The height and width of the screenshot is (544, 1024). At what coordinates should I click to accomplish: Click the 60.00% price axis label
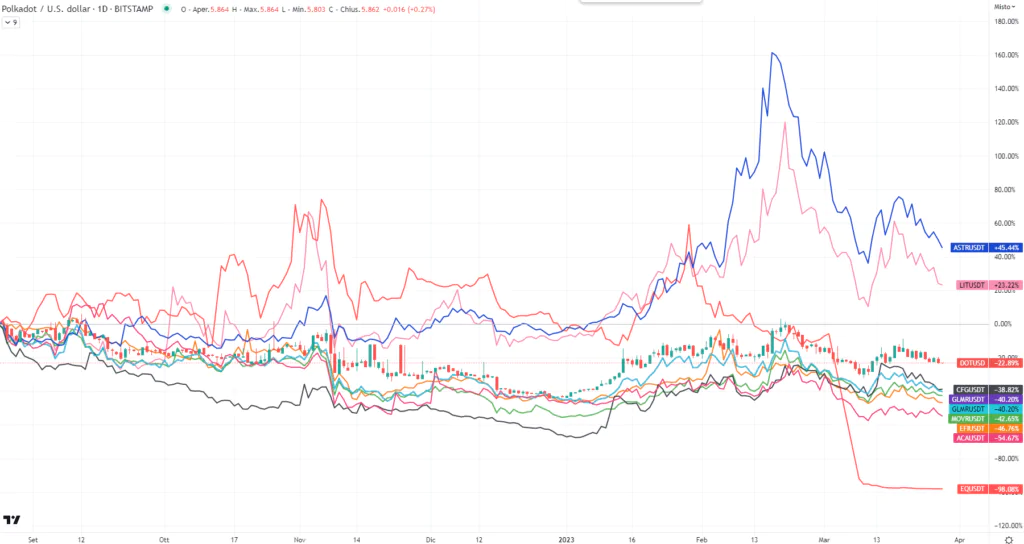pos(1006,223)
